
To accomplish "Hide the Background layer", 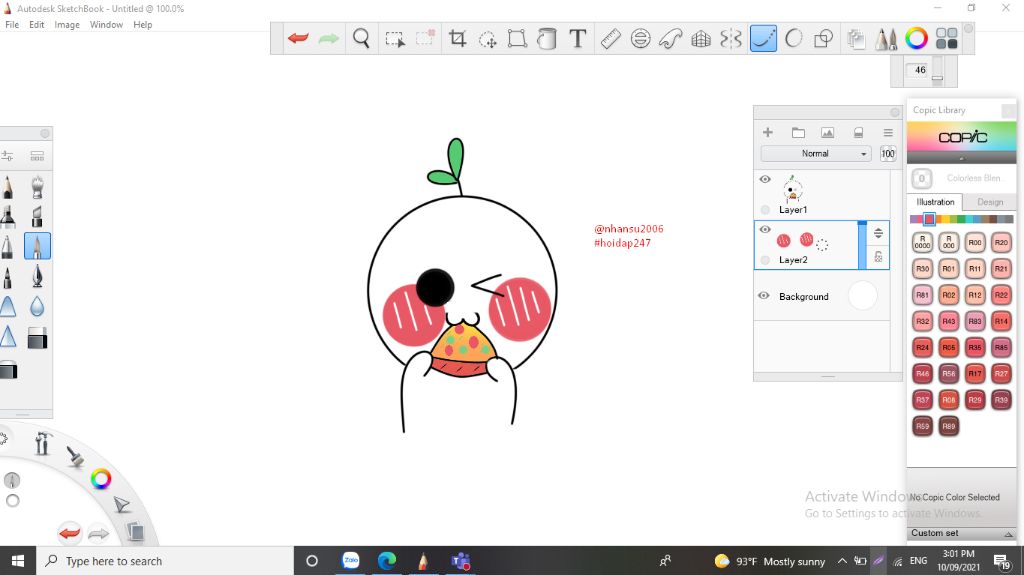I will click(x=764, y=296).
